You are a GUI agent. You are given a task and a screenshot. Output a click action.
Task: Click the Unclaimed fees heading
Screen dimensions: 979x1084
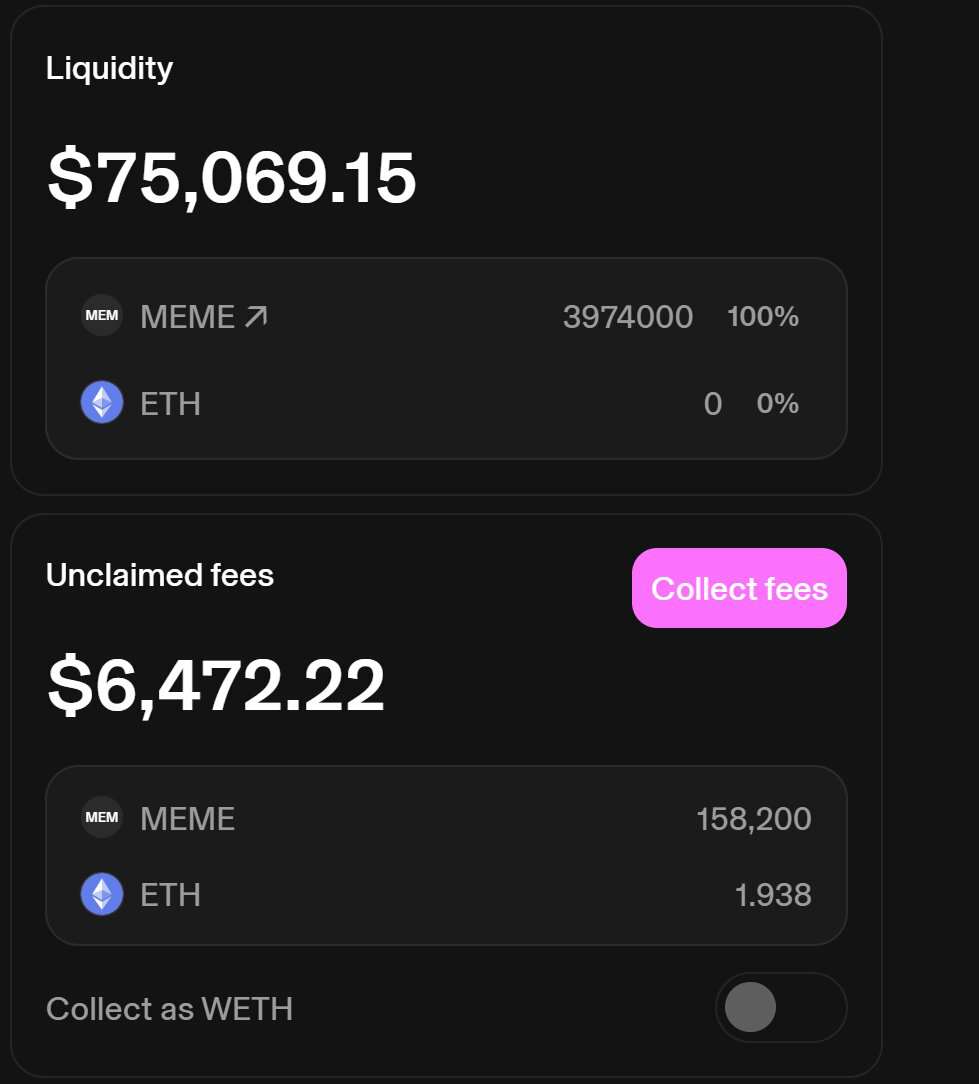pyautogui.click(x=160, y=575)
